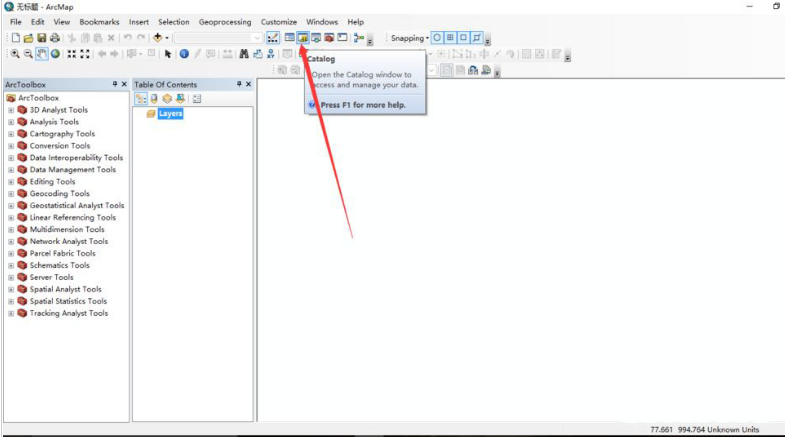Close the Table Of Contents panel

(x=248, y=85)
